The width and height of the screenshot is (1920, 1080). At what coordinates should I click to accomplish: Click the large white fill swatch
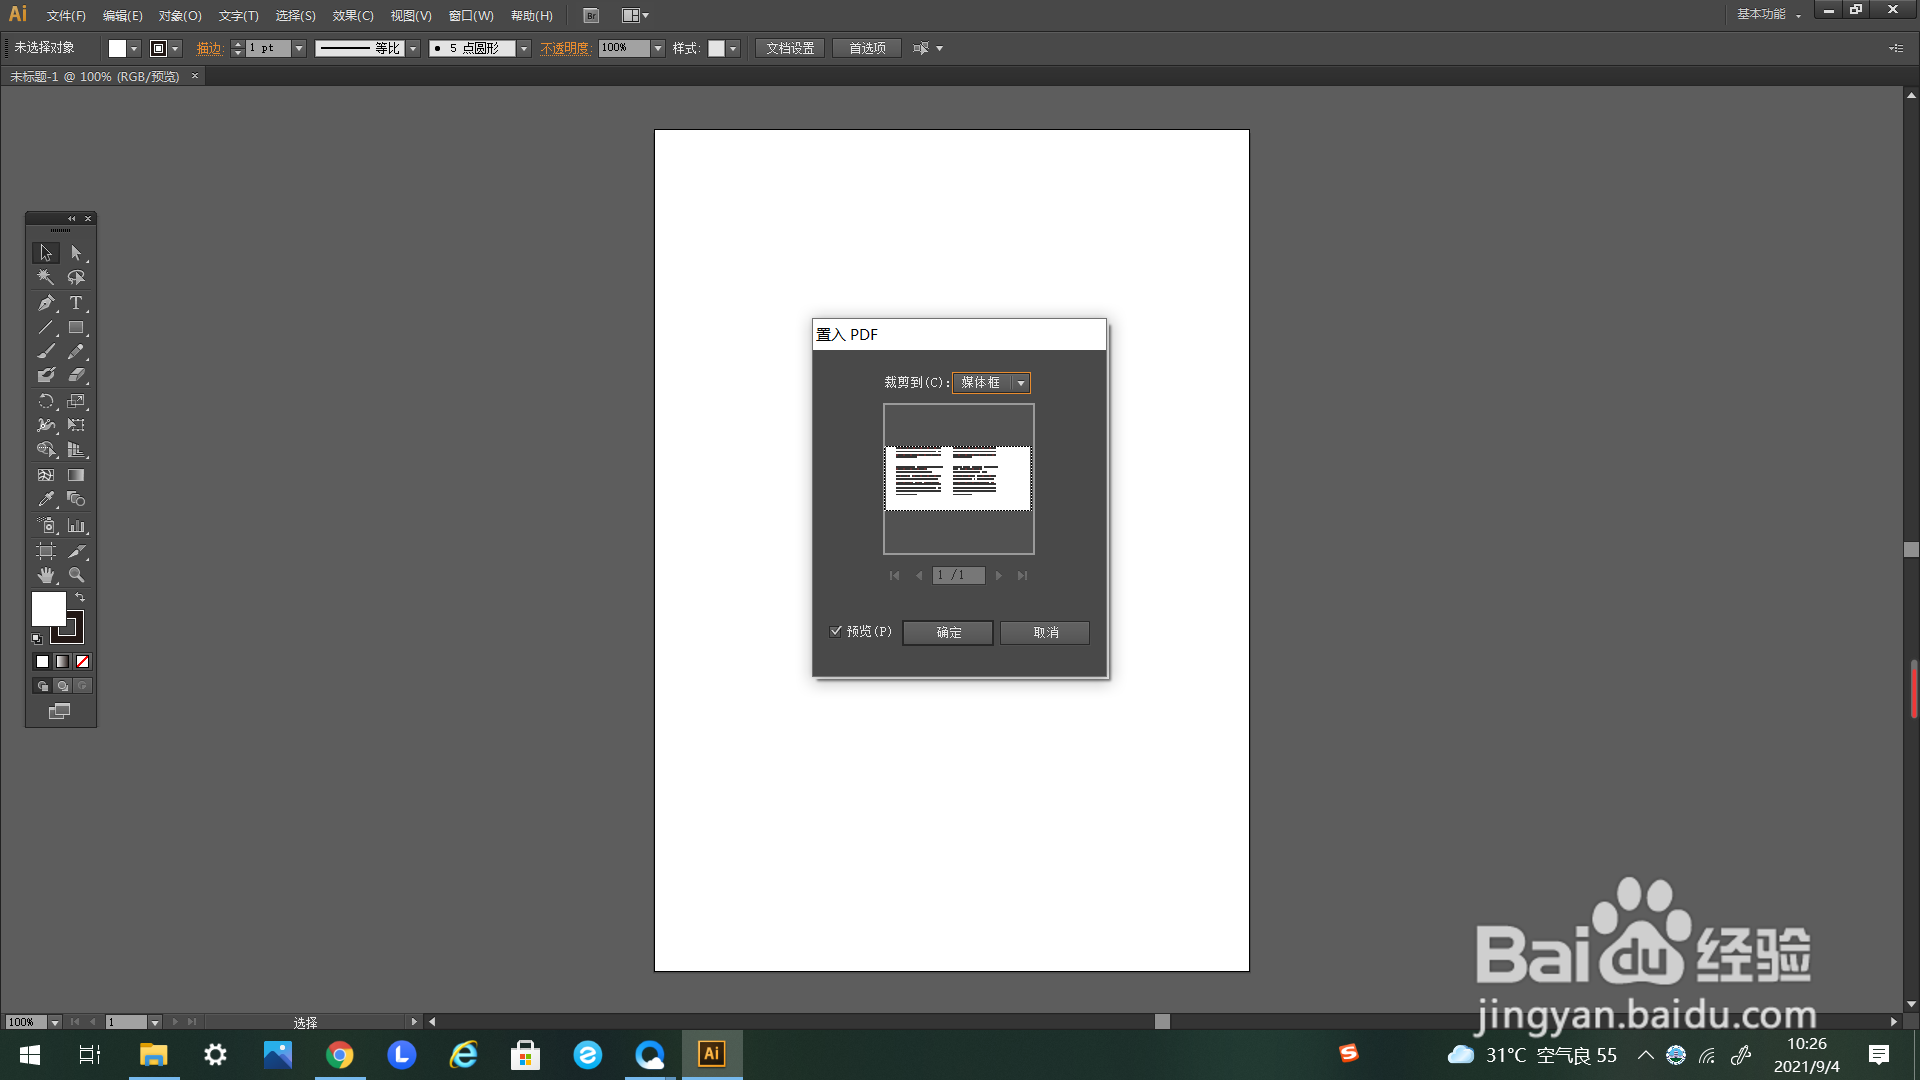[x=48, y=608]
